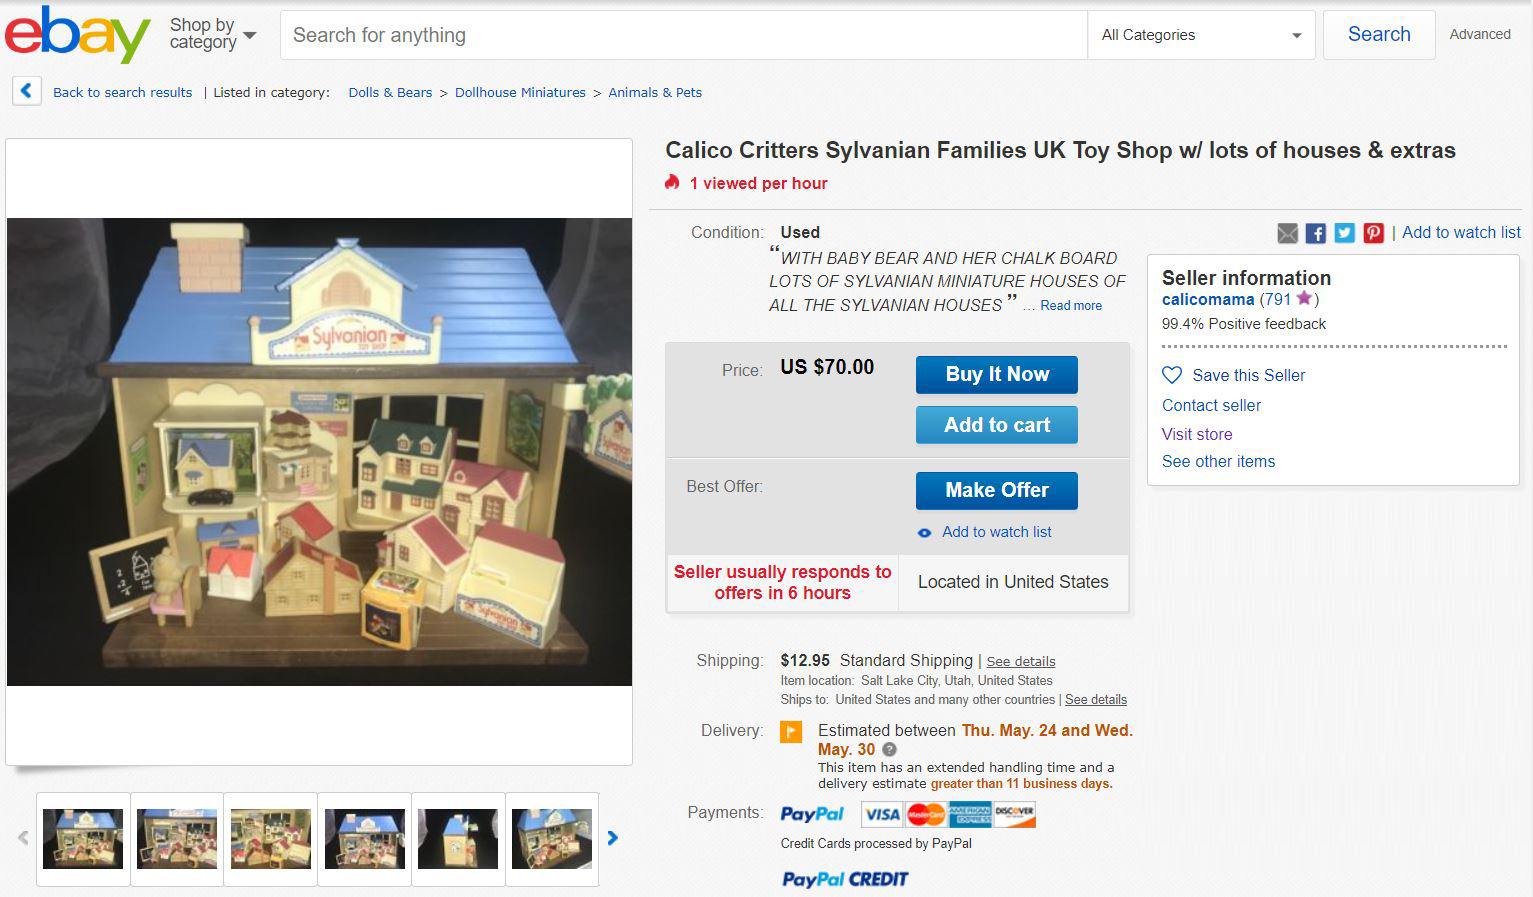Share listing via email icon
The height and width of the screenshot is (897, 1533).
coord(1287,233)
